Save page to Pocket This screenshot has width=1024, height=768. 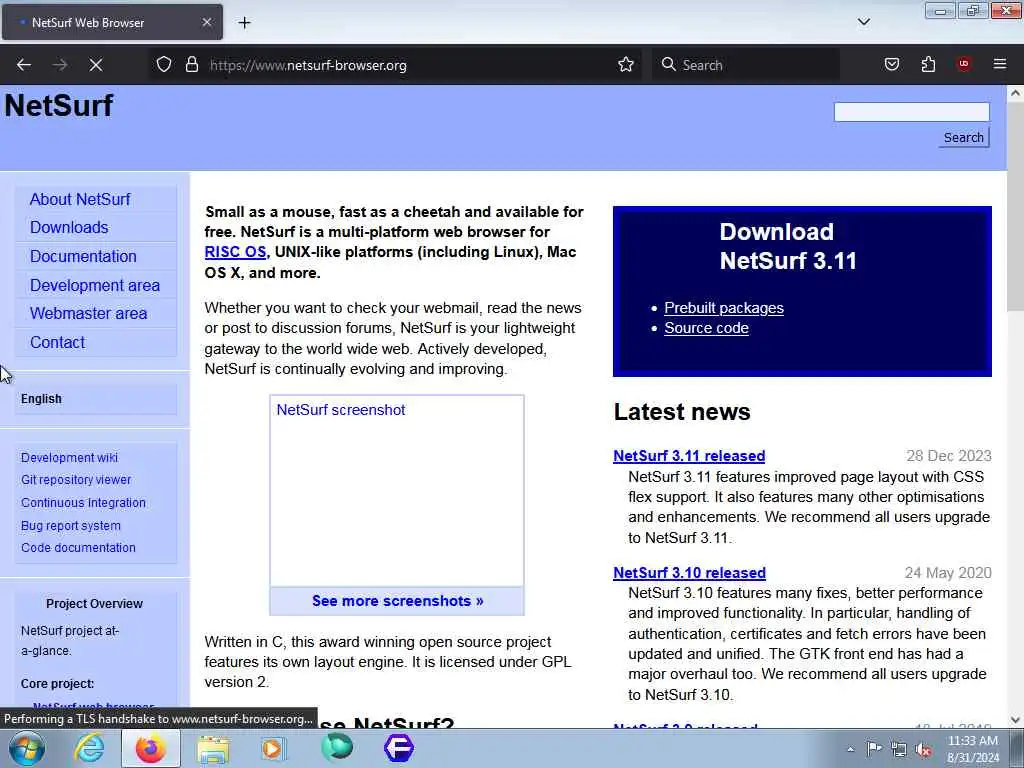[x=892, y=65]
